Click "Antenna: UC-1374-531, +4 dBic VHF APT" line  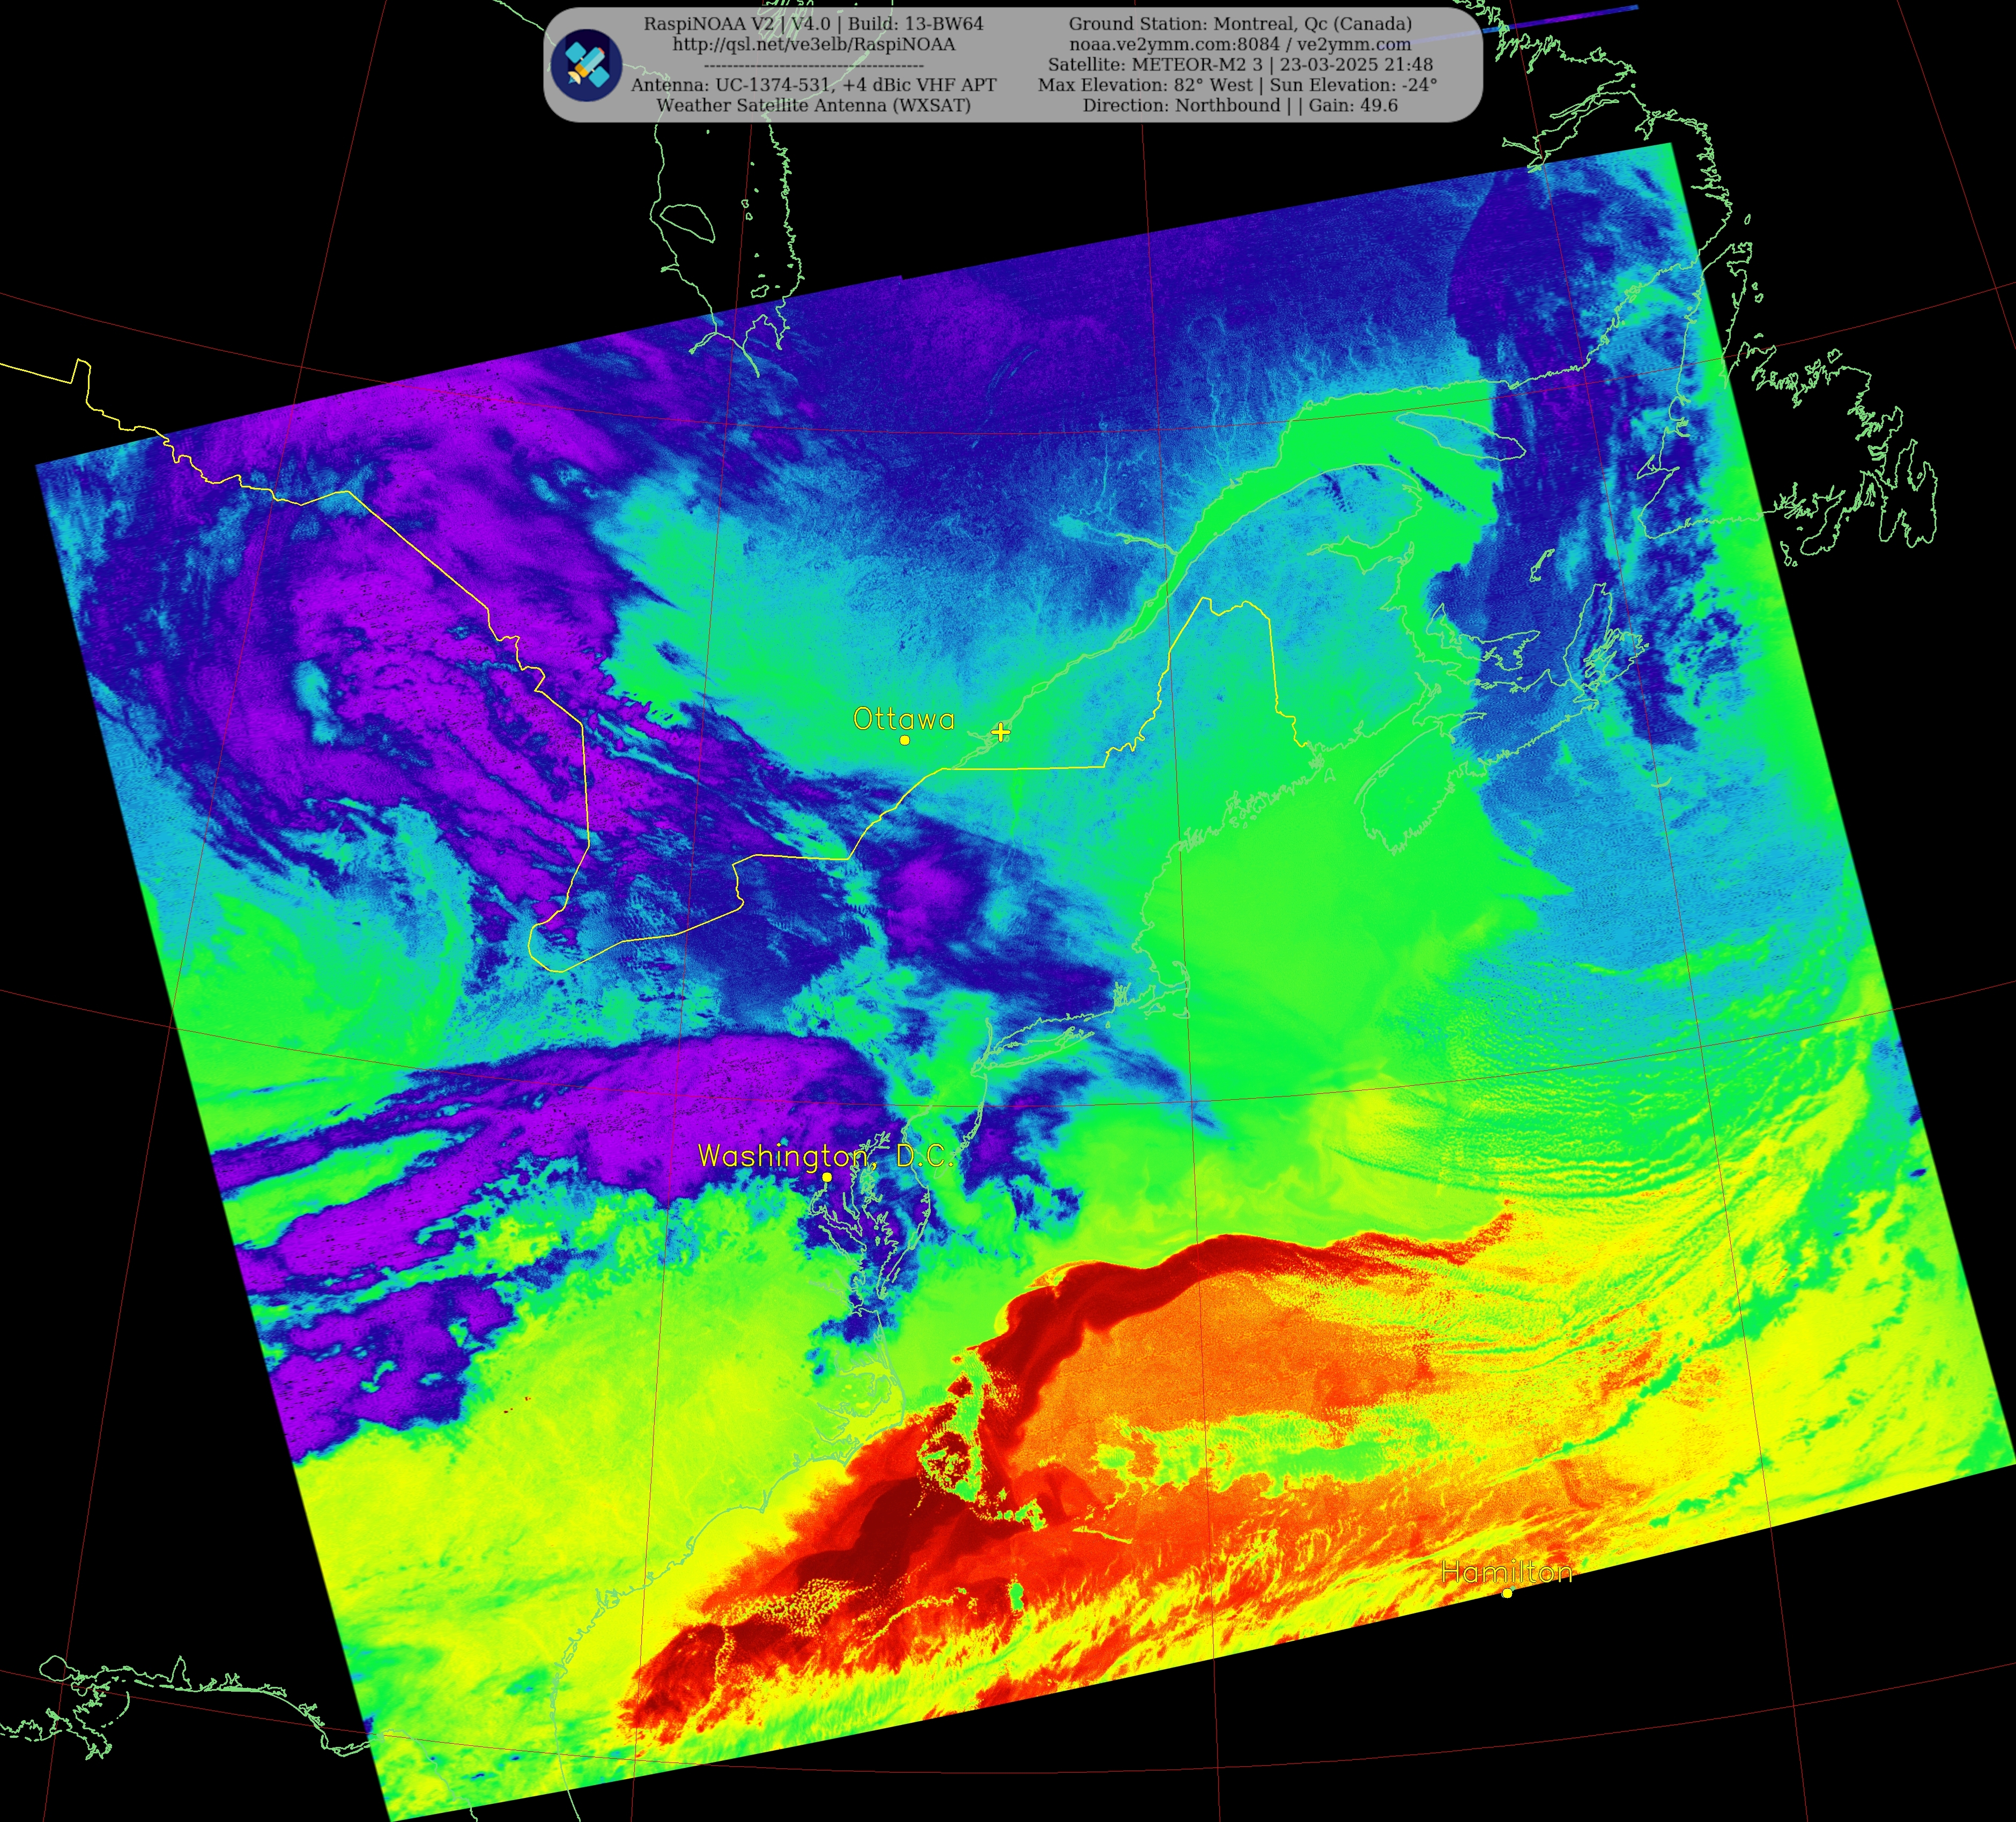[814, 85]
